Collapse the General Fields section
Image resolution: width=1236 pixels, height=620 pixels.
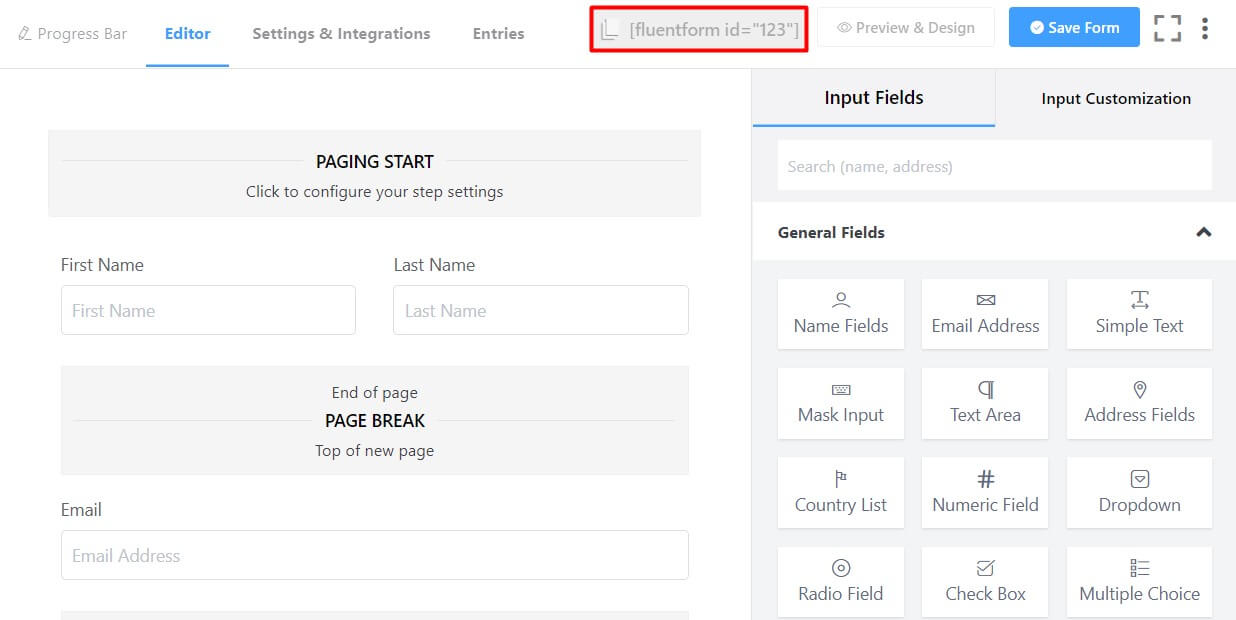[1203, 231]
